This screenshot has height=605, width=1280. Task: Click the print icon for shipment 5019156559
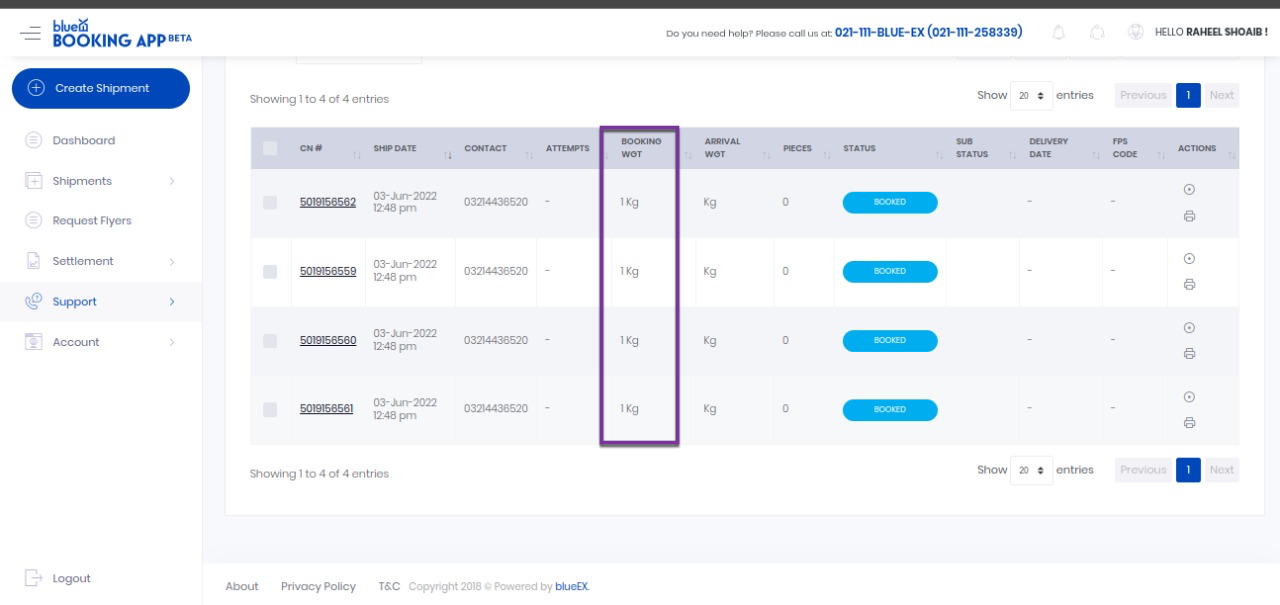click(x=1189, y=285)
